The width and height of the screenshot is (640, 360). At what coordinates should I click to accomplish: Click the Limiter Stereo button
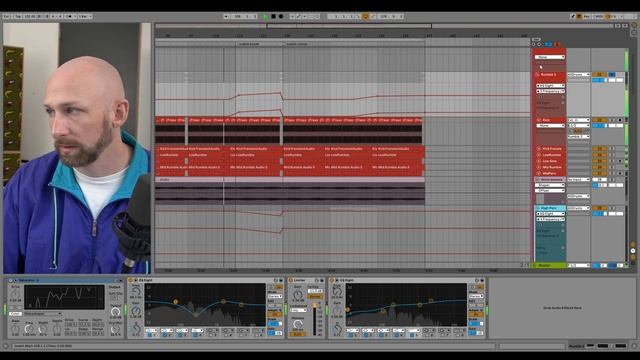[315, 296]
